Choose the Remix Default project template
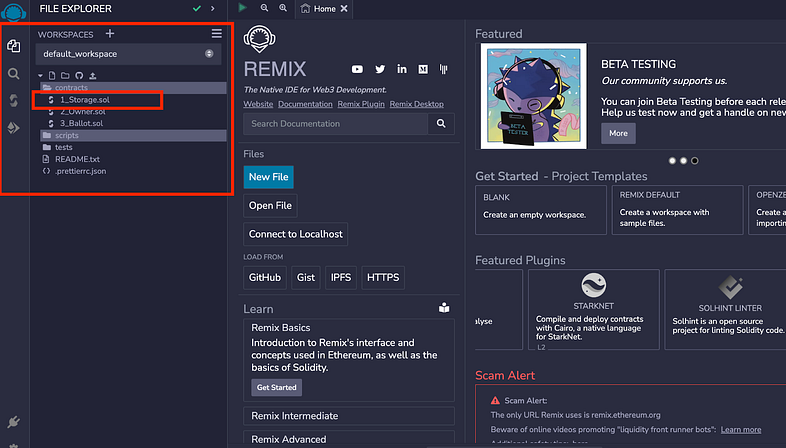Screen dimensions: 786x448 677,210
